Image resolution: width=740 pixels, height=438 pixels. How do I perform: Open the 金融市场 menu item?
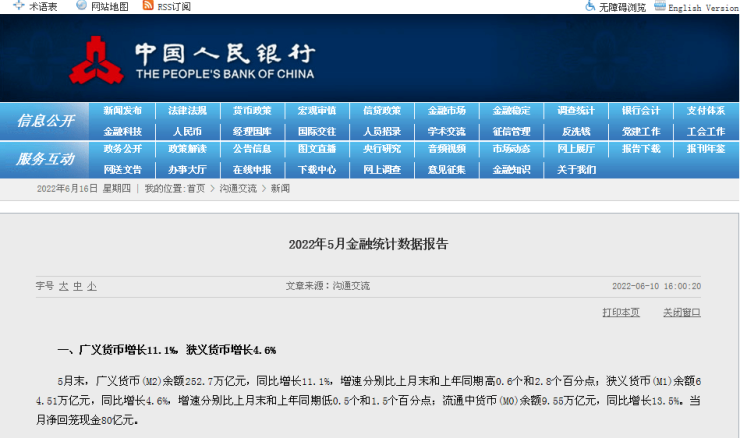point(446,110)
